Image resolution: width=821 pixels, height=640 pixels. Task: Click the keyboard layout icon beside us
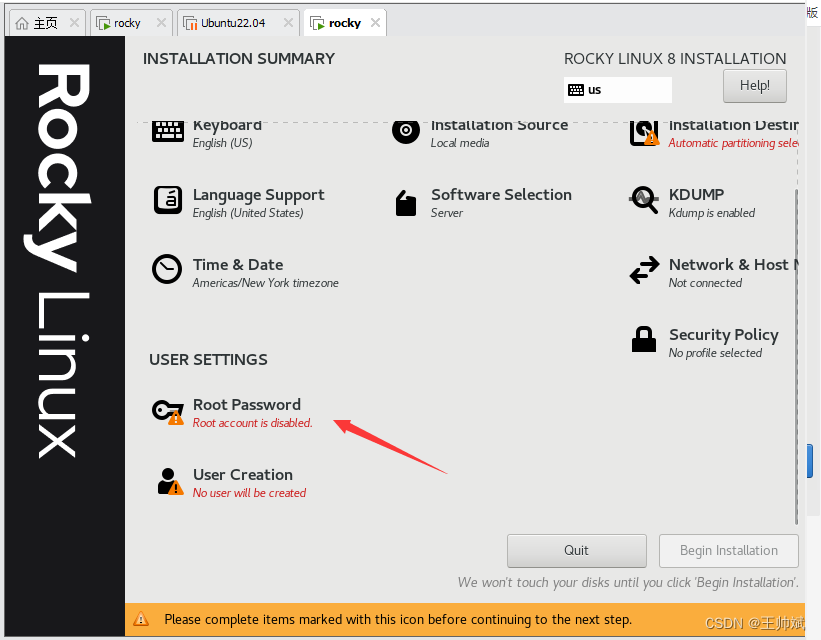(x=576, y=90)
